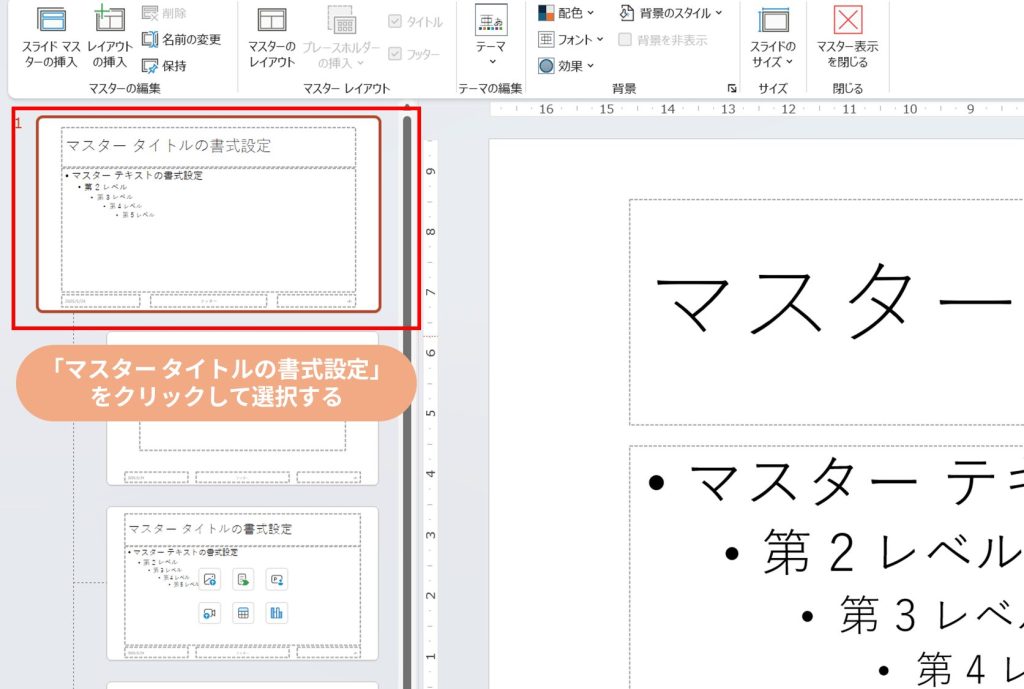Click thumbnail pane vertical scrollbar
This screenshot has height=689, width=1024.
tap(407, 400)
